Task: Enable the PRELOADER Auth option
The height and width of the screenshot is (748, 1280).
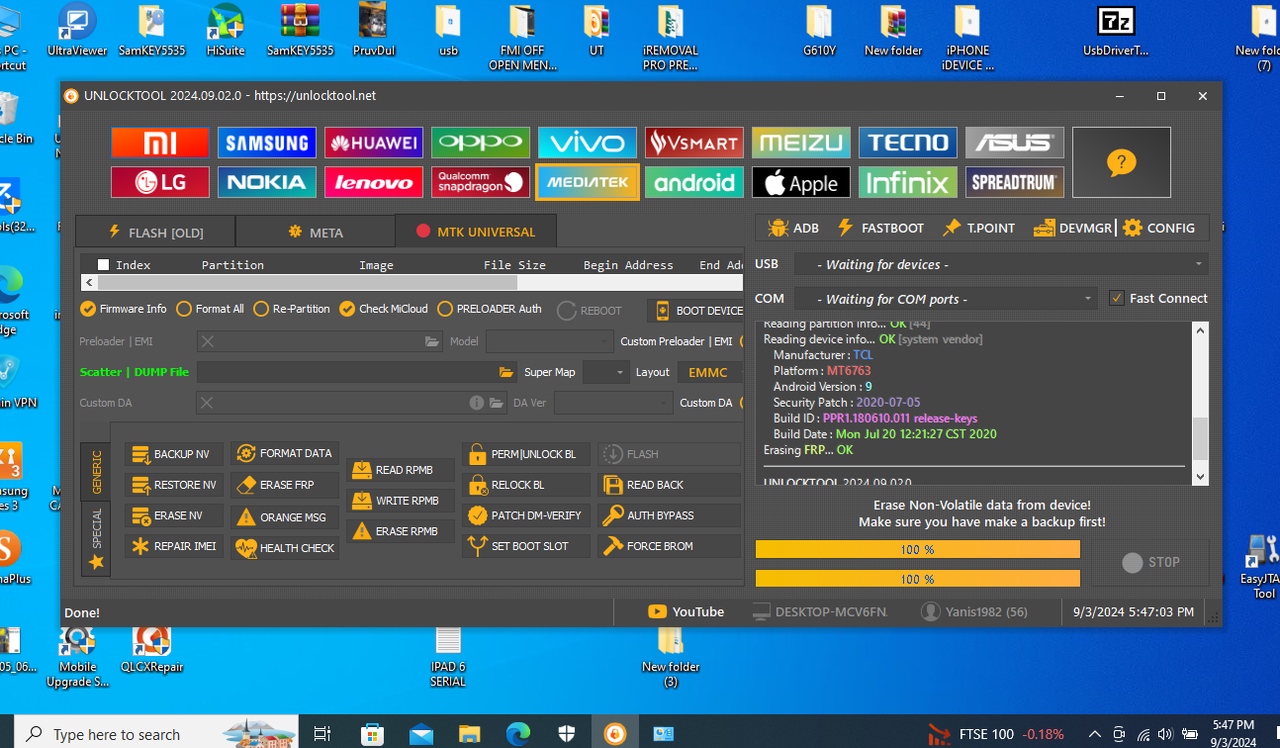Action: [x=490, y=309]
